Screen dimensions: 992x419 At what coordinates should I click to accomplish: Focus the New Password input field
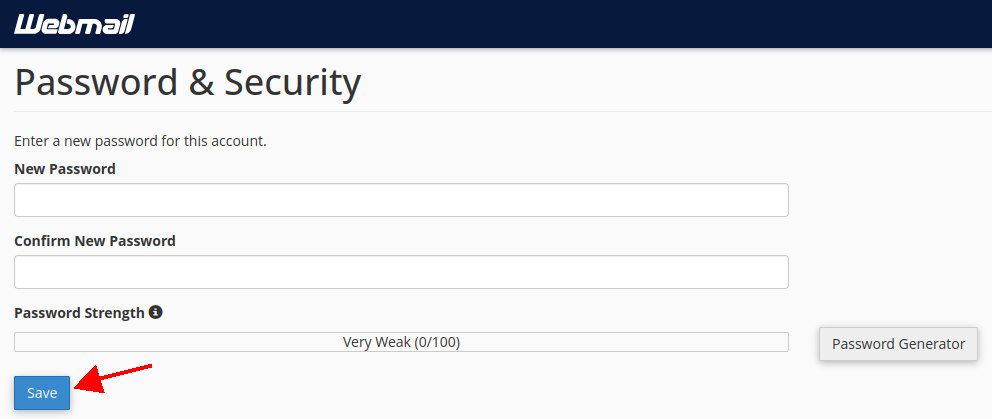(x=401, y=200)
